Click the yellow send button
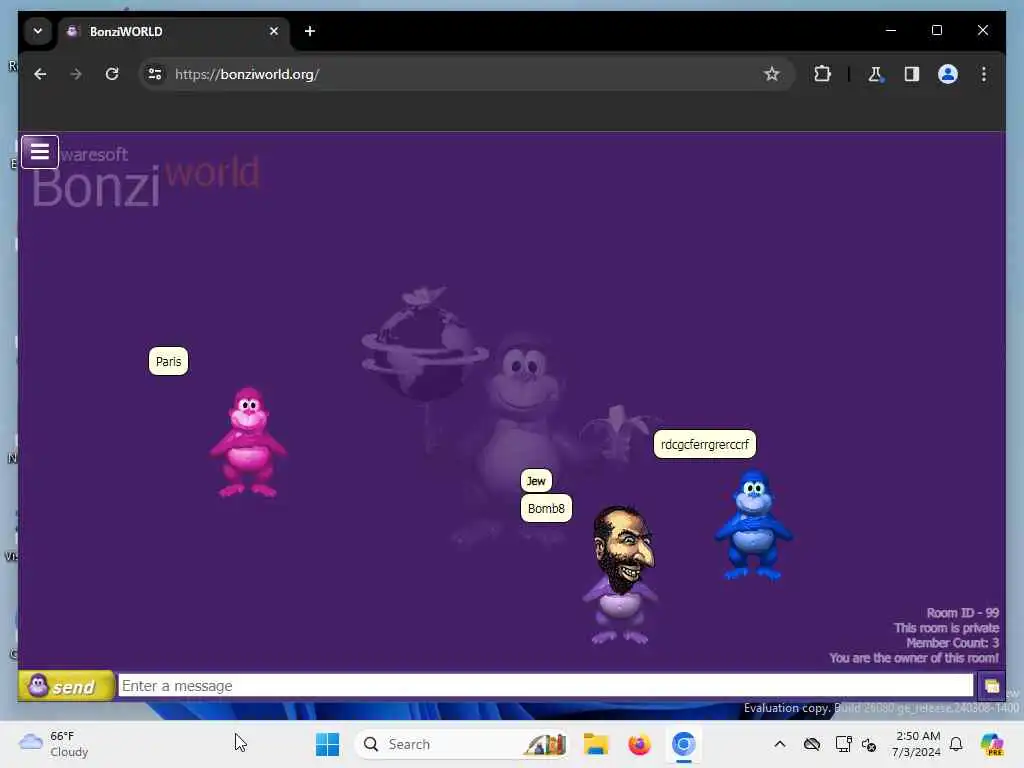Image resolution: width=1024 pixels, height=768 pixels. tap(66, 686)
